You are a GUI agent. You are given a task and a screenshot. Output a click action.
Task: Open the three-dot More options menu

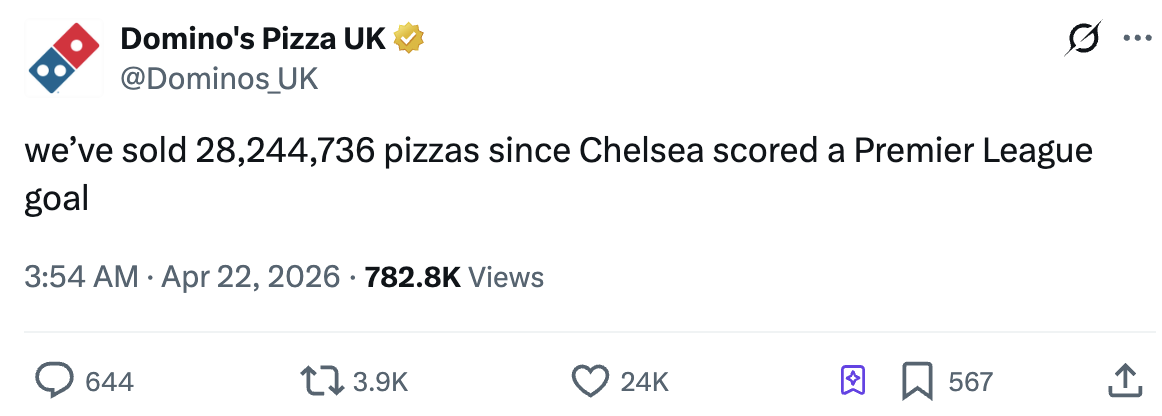(x=1137, y=40)
